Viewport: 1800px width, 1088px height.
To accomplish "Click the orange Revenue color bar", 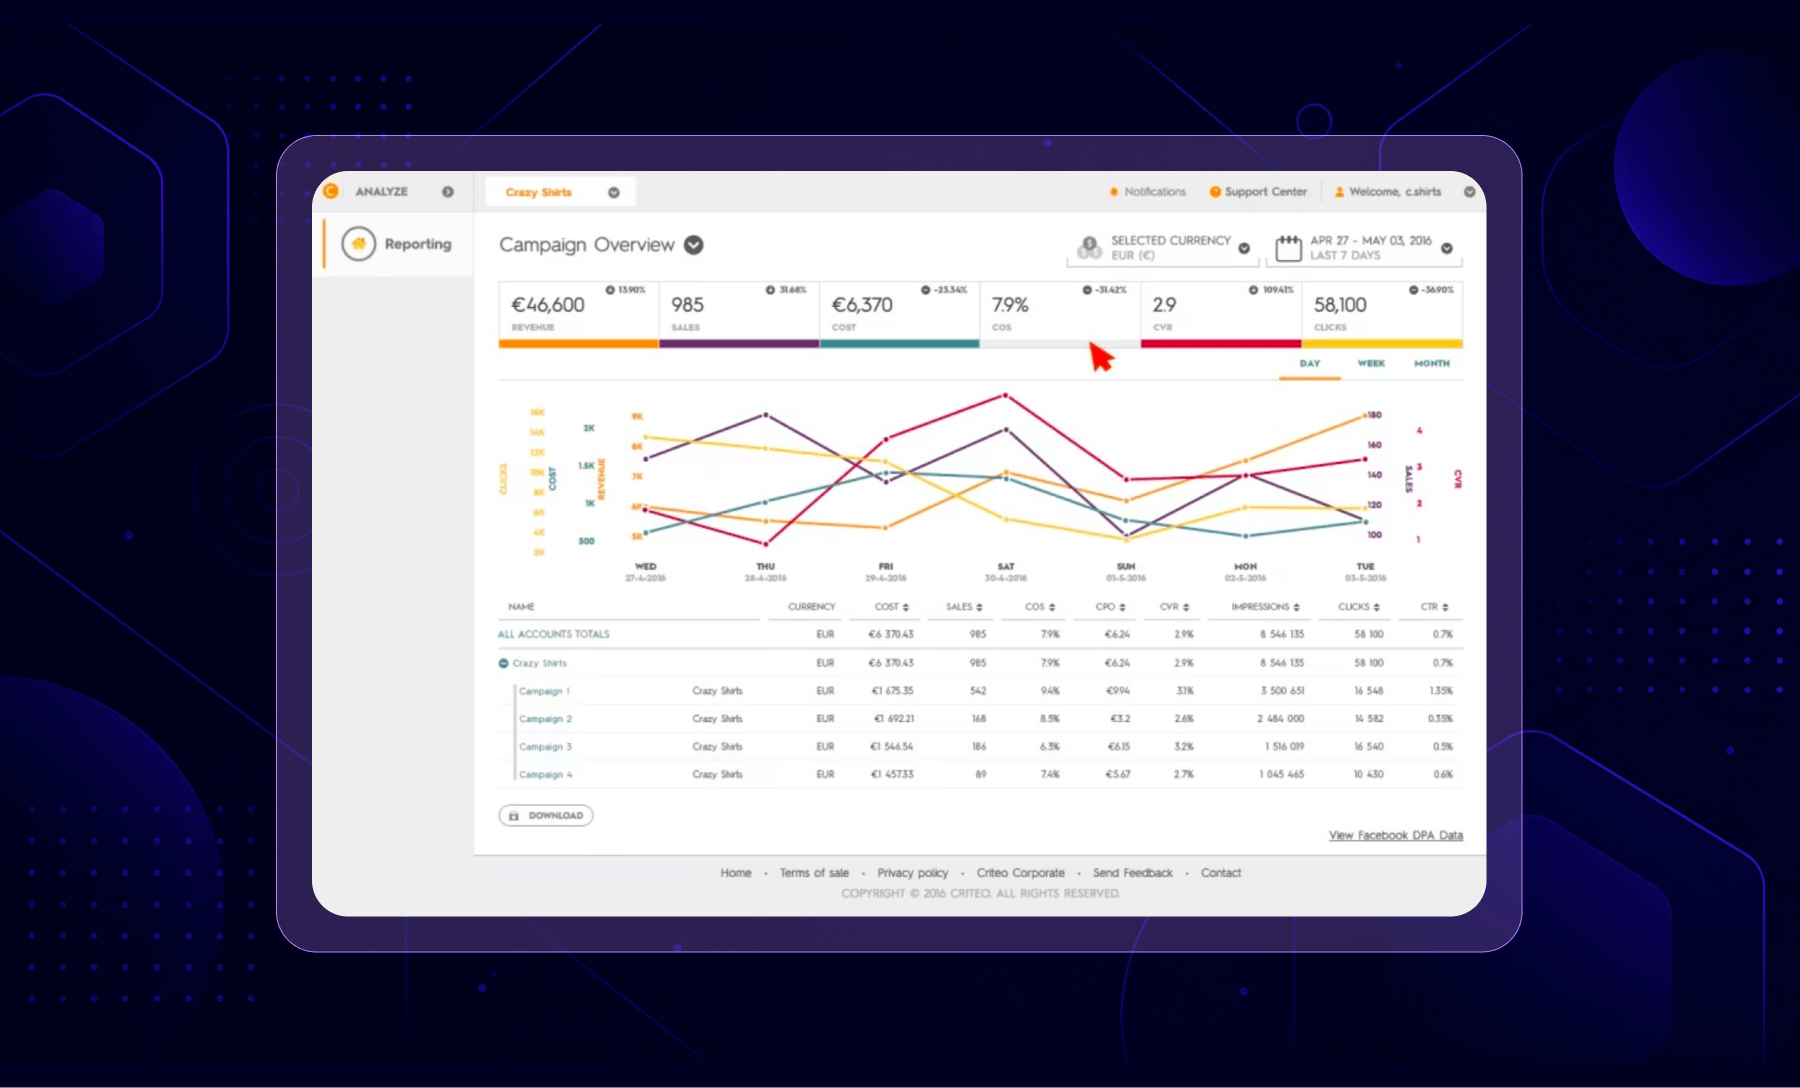I will tap(578, 344).
